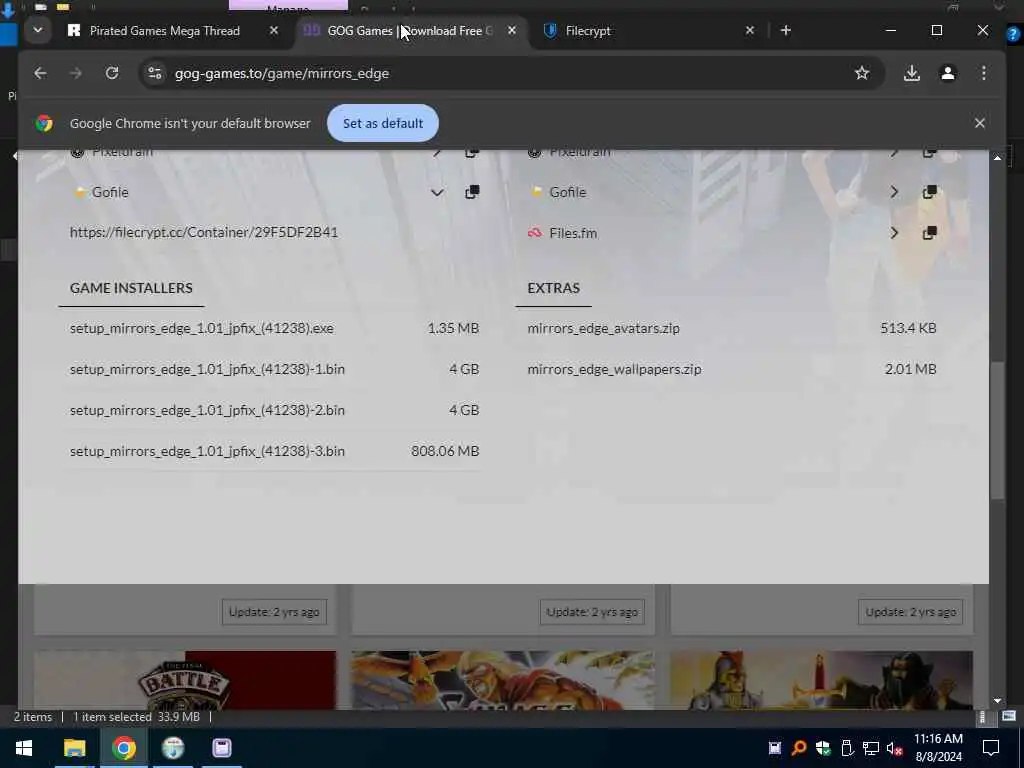Click the scrollbar up arrow

[997, 157]
